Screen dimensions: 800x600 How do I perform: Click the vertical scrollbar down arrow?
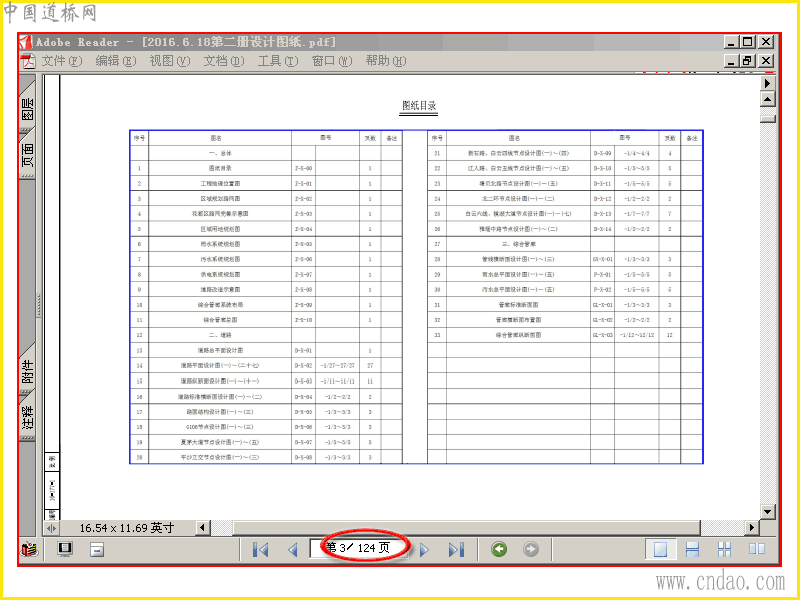pos(768,511)
